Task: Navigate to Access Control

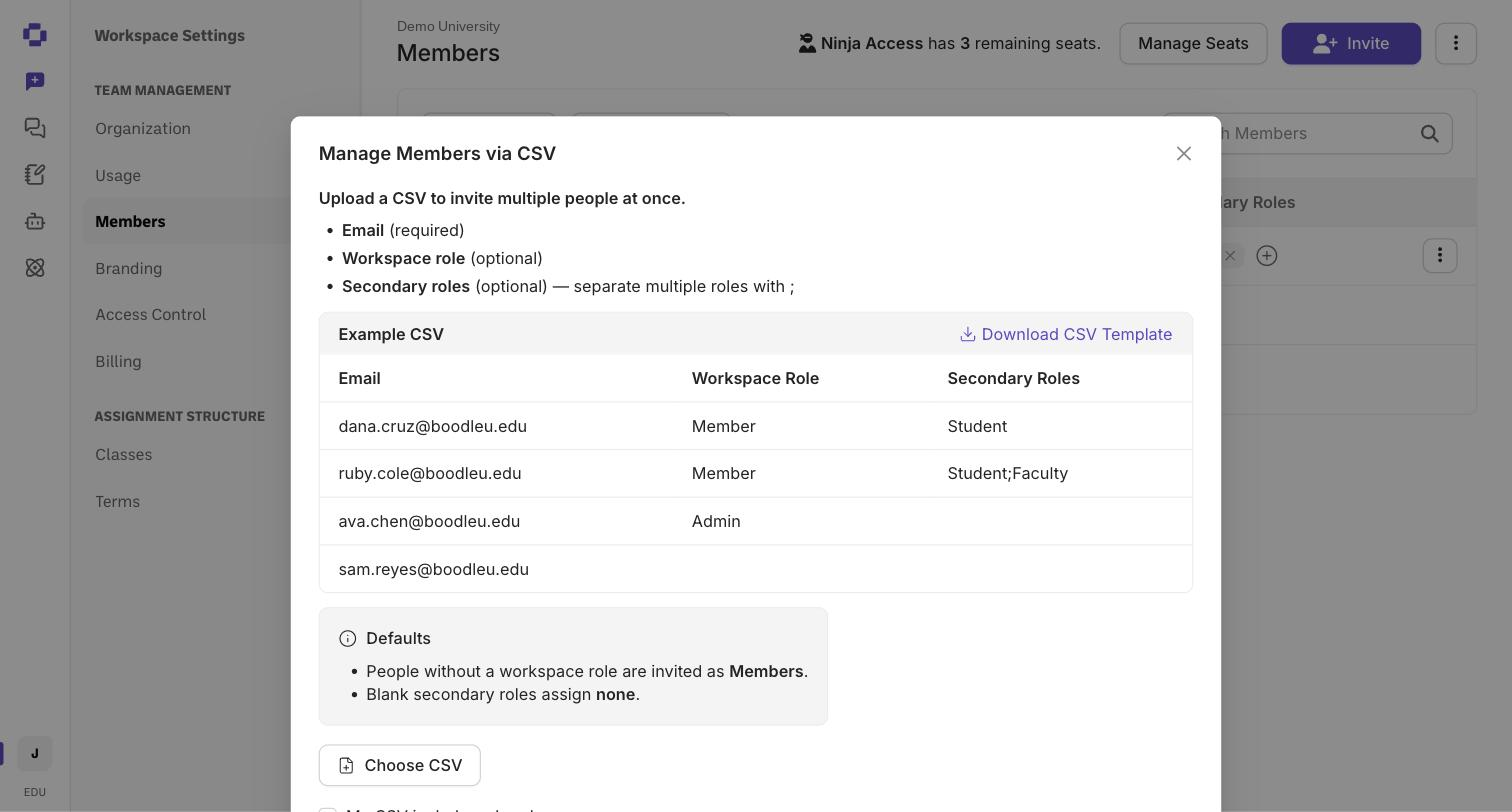Action: coord(151,314)
